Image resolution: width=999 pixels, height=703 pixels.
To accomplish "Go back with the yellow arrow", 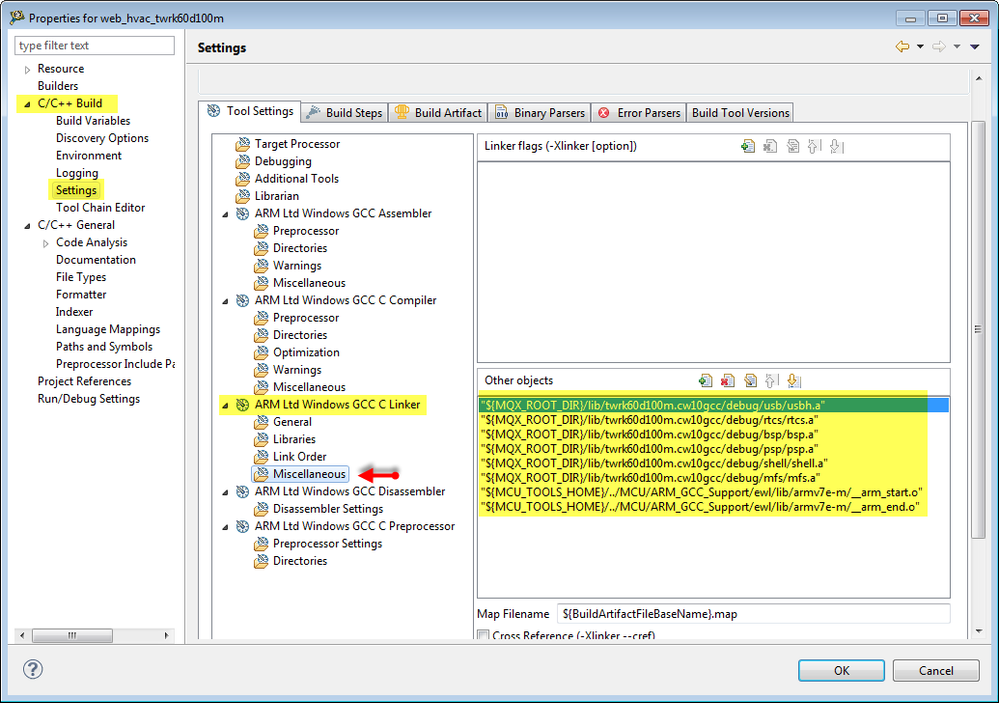I will coord(902,47).
